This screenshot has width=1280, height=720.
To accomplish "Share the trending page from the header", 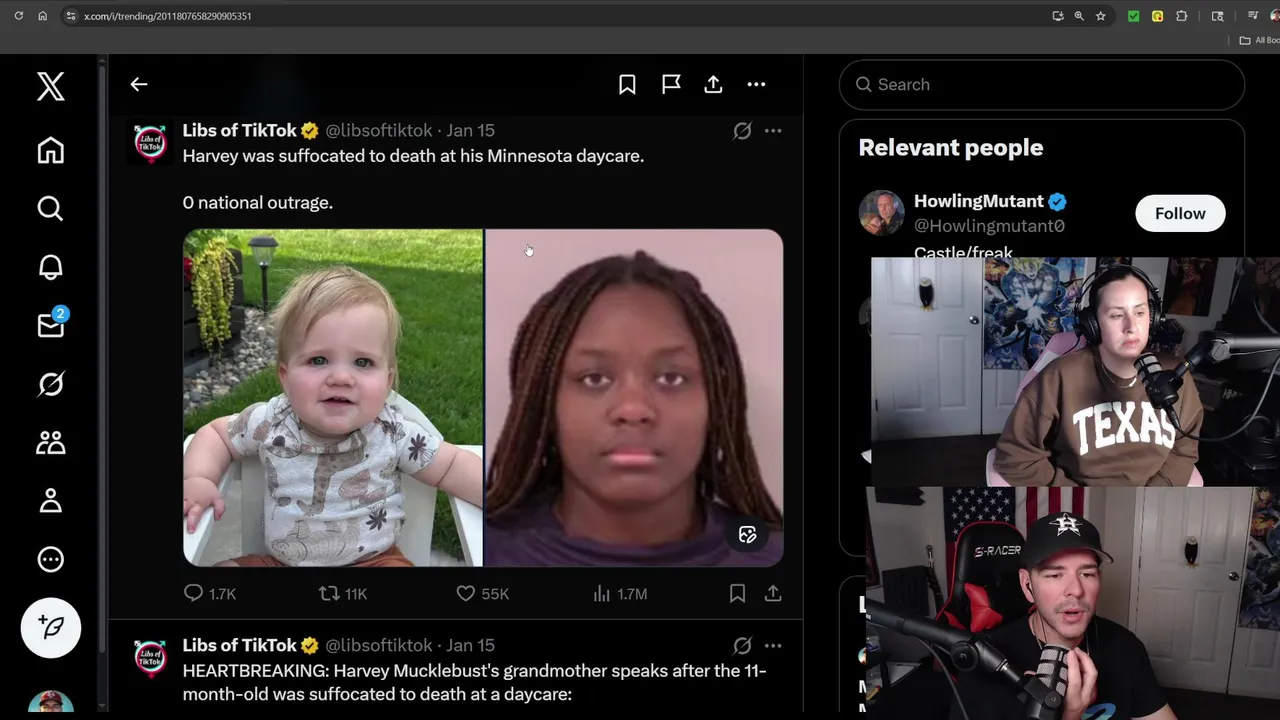I will click(713, 85).
